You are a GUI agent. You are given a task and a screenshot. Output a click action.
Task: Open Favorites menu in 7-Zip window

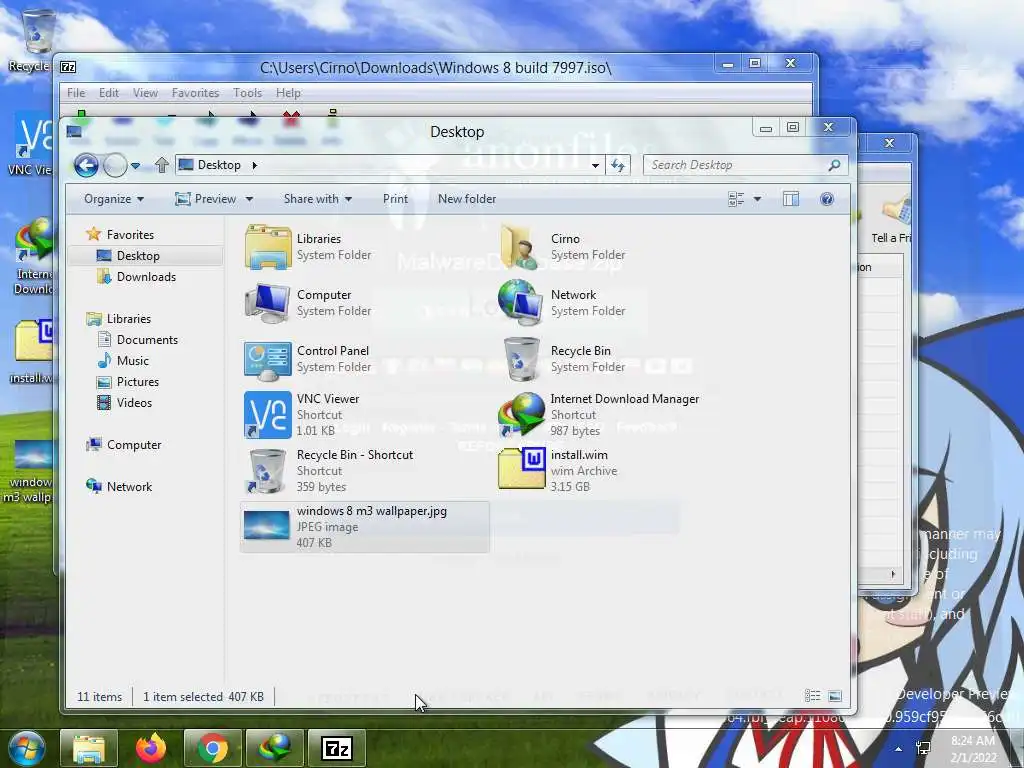click(x=195, y=93)
